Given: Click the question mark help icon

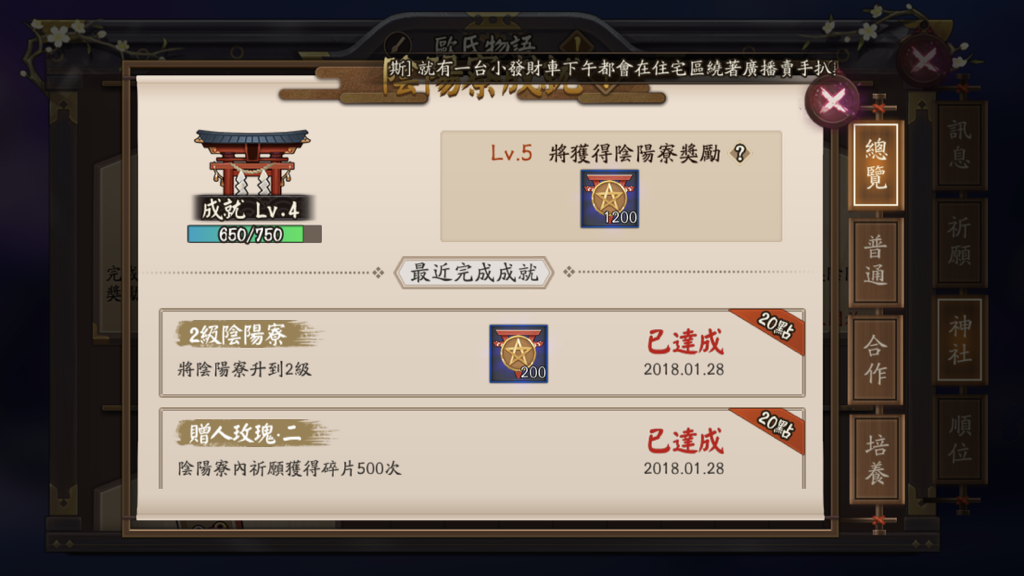Looking at the screenshot, I should tap(740, 153).
